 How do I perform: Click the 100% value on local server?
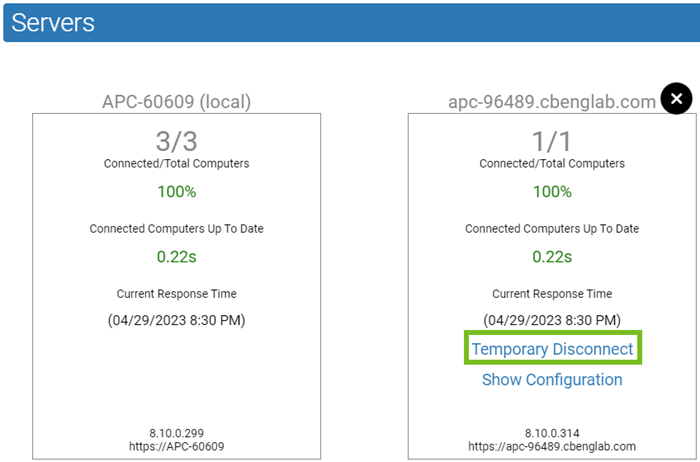point(176,192)
